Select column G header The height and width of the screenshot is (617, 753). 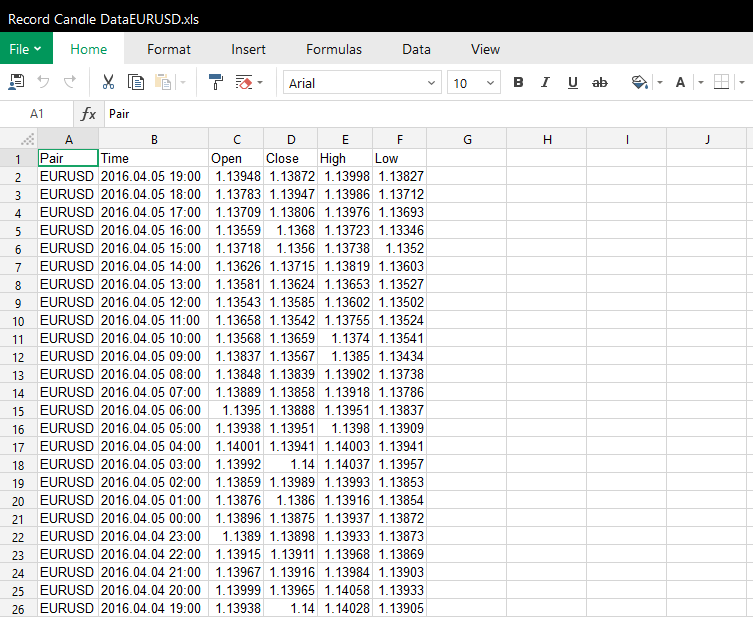pos(467,140)
